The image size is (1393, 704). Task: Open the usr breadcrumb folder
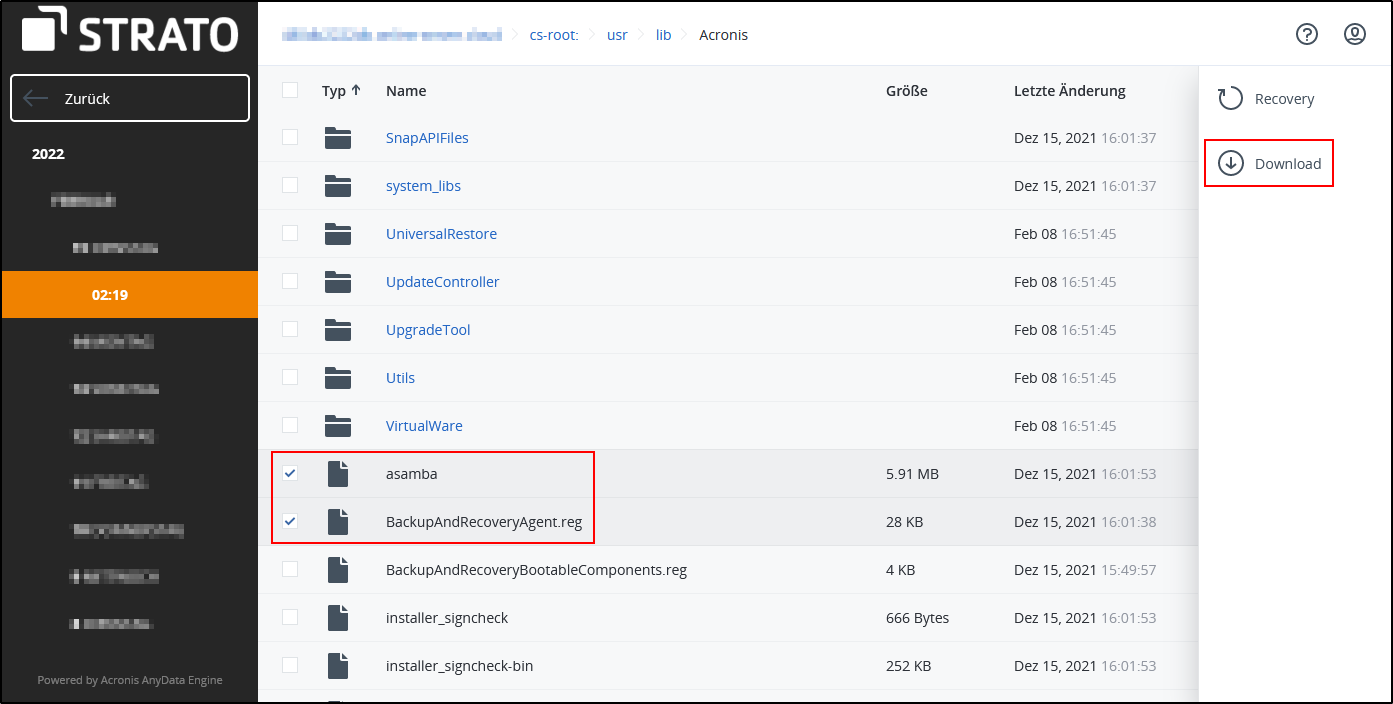[x=617, y=35]
